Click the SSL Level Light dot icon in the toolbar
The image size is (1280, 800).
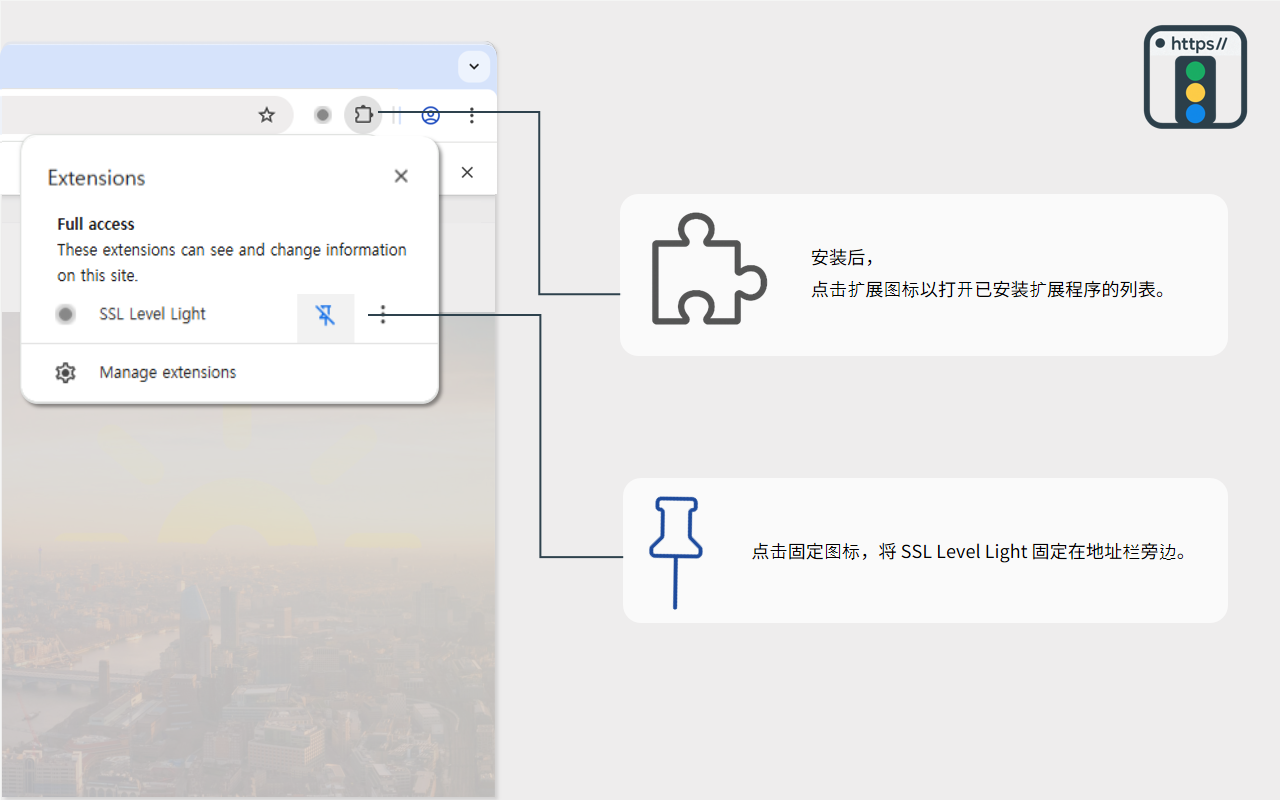click(322, 114)
